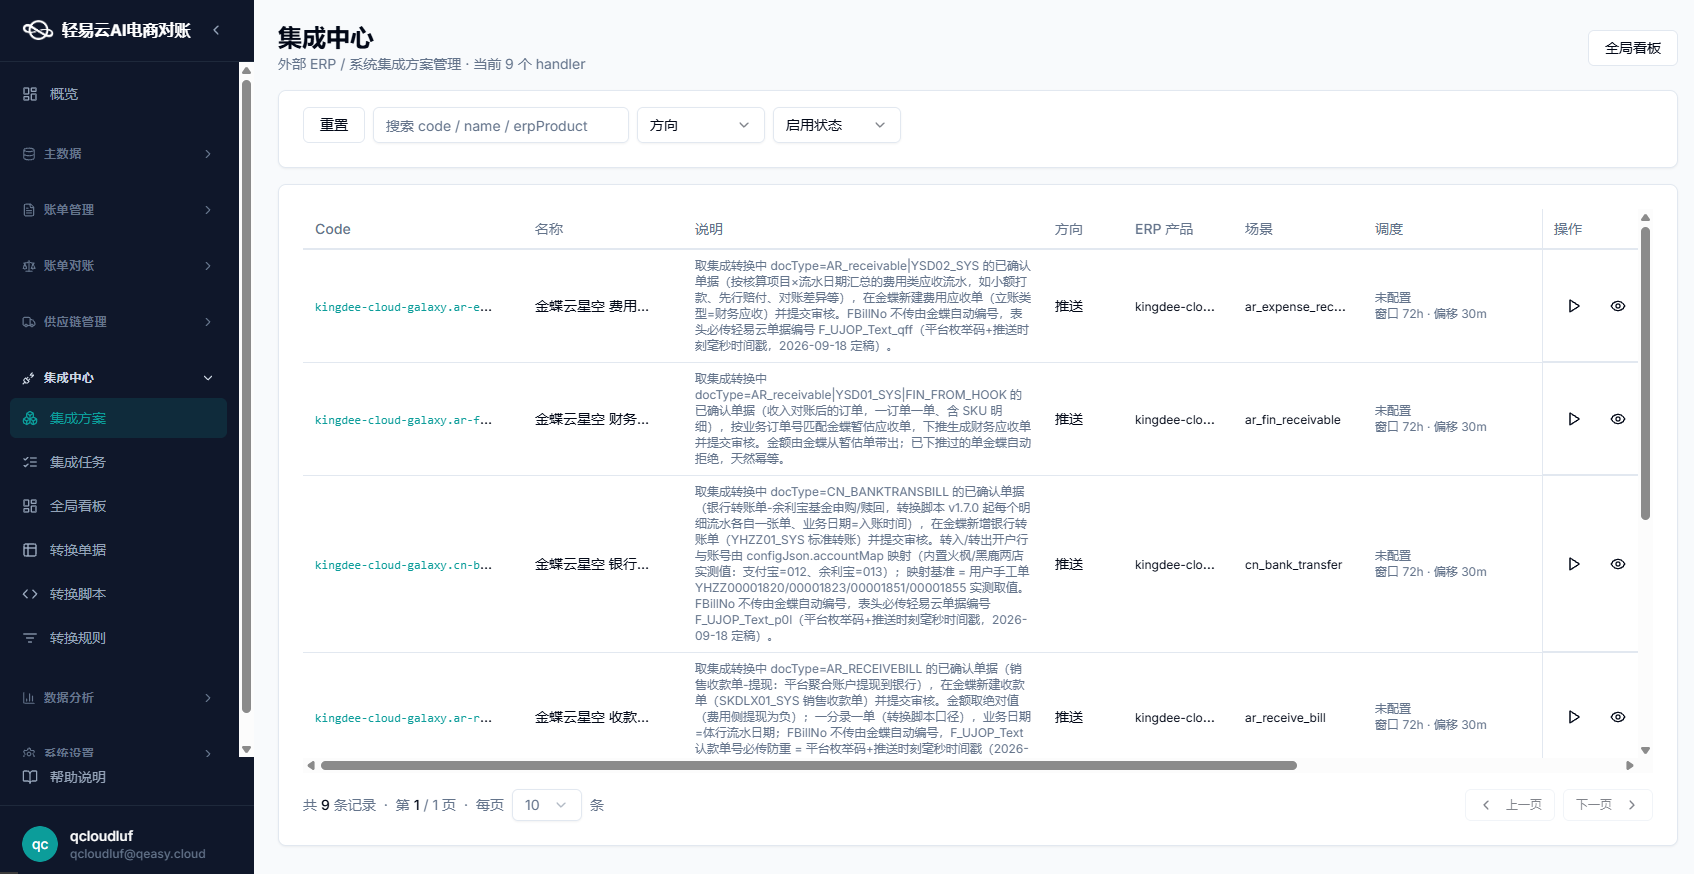The width and height of the screenshot is (1694, 874).
Task: Expand the 数据分析 menu group
Action: 118,698
